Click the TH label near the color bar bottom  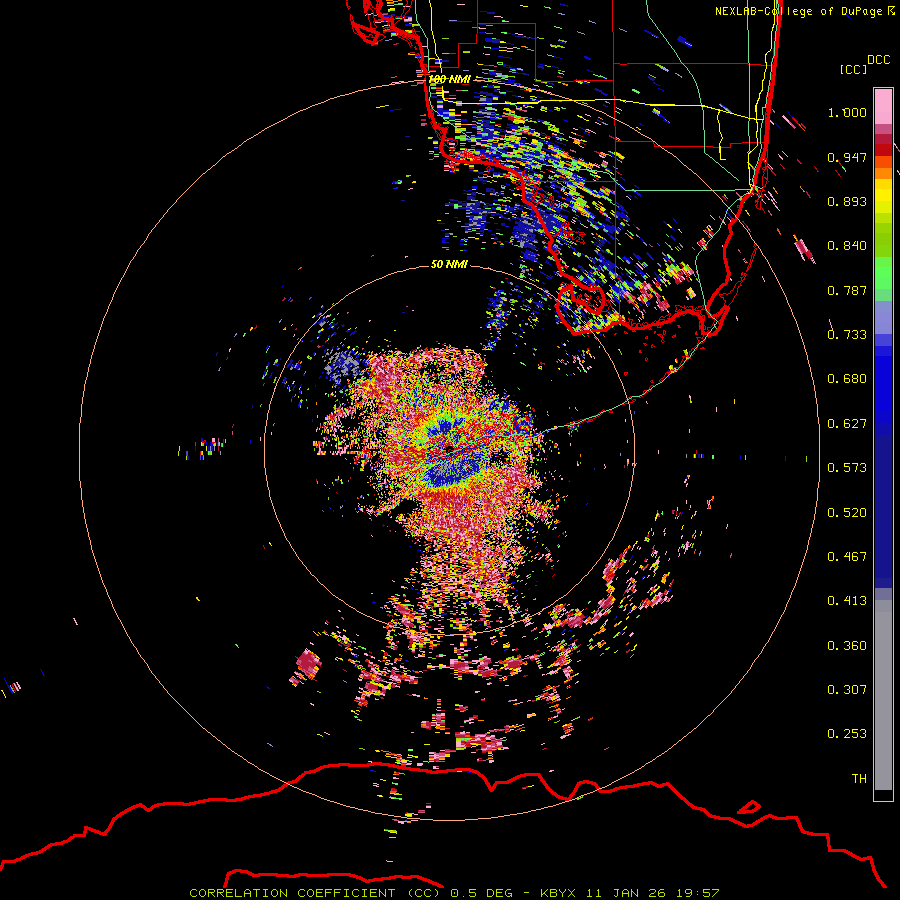click(859, 779)
